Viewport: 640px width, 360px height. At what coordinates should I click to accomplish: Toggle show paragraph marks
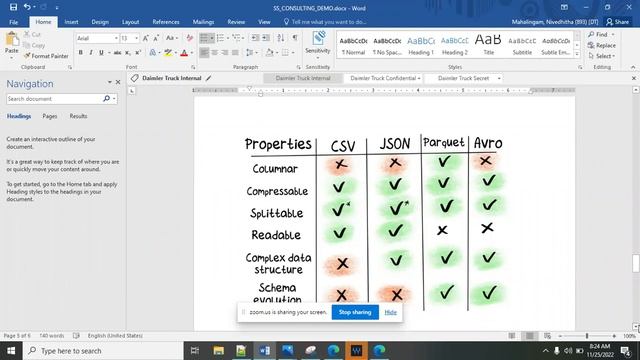(295, 38)
